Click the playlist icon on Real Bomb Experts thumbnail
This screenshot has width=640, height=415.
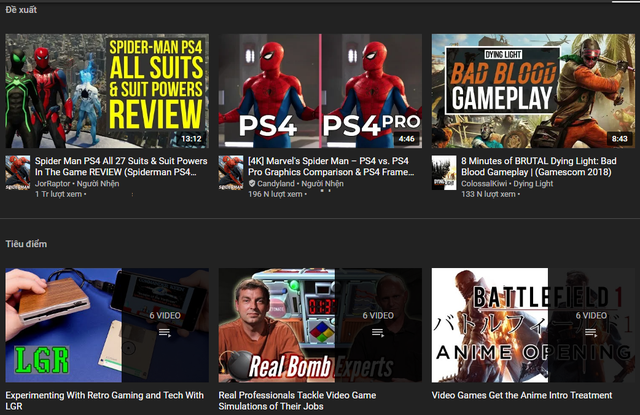[x=378, y=333]
